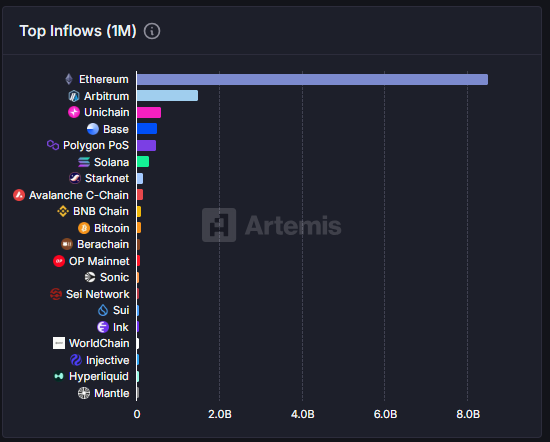Click the light blue Arbitrum bar

pyautogui.click(x=167, y=95)
